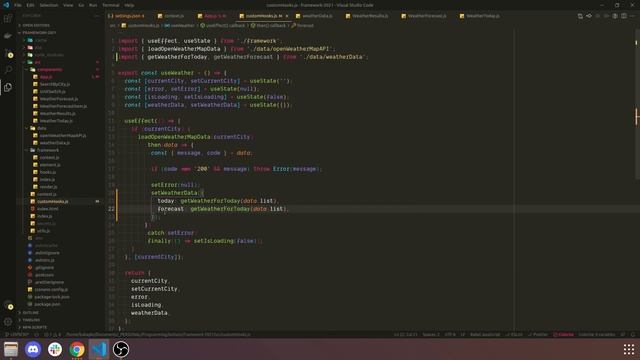Click ESLint status bar item
The height and width of the screenshot is (360, 640).
tap(514, 335)
